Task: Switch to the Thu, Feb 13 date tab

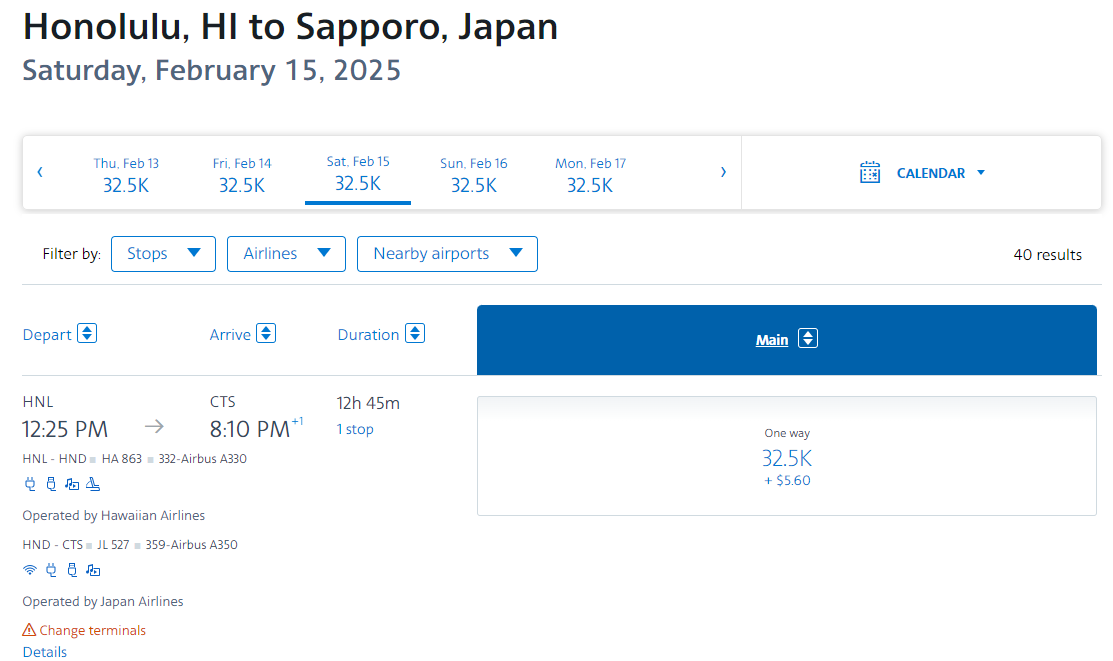Action: (126, 173)
